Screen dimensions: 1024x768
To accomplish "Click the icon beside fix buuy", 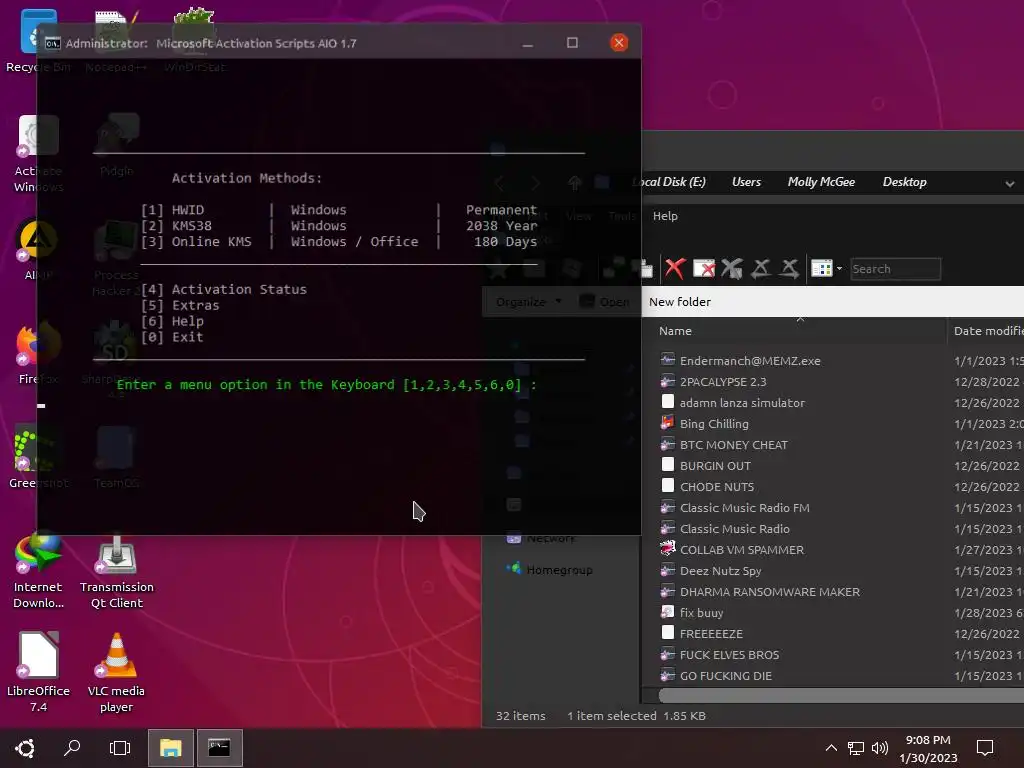I will (667, 612).
